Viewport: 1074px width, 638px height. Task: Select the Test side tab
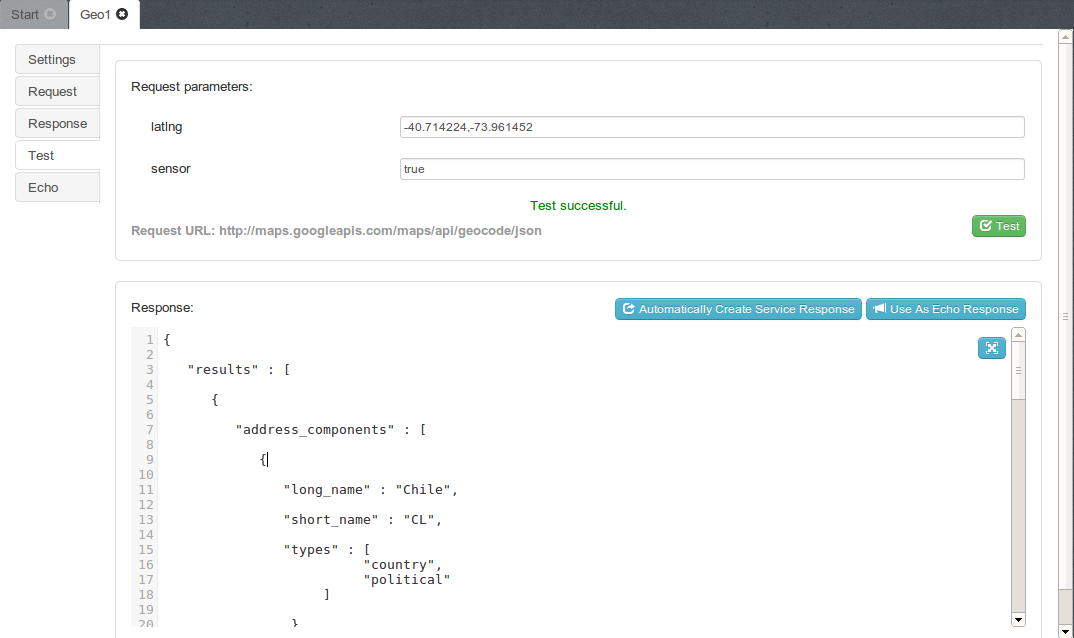coord(57,155)
